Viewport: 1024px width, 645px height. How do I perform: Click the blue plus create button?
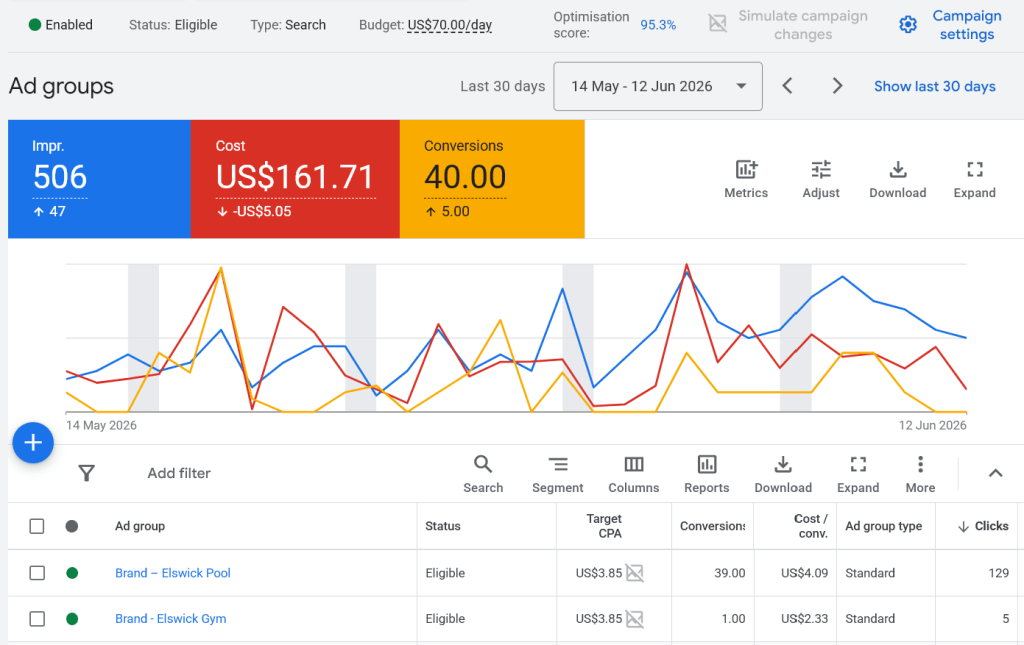pos(33,443)
